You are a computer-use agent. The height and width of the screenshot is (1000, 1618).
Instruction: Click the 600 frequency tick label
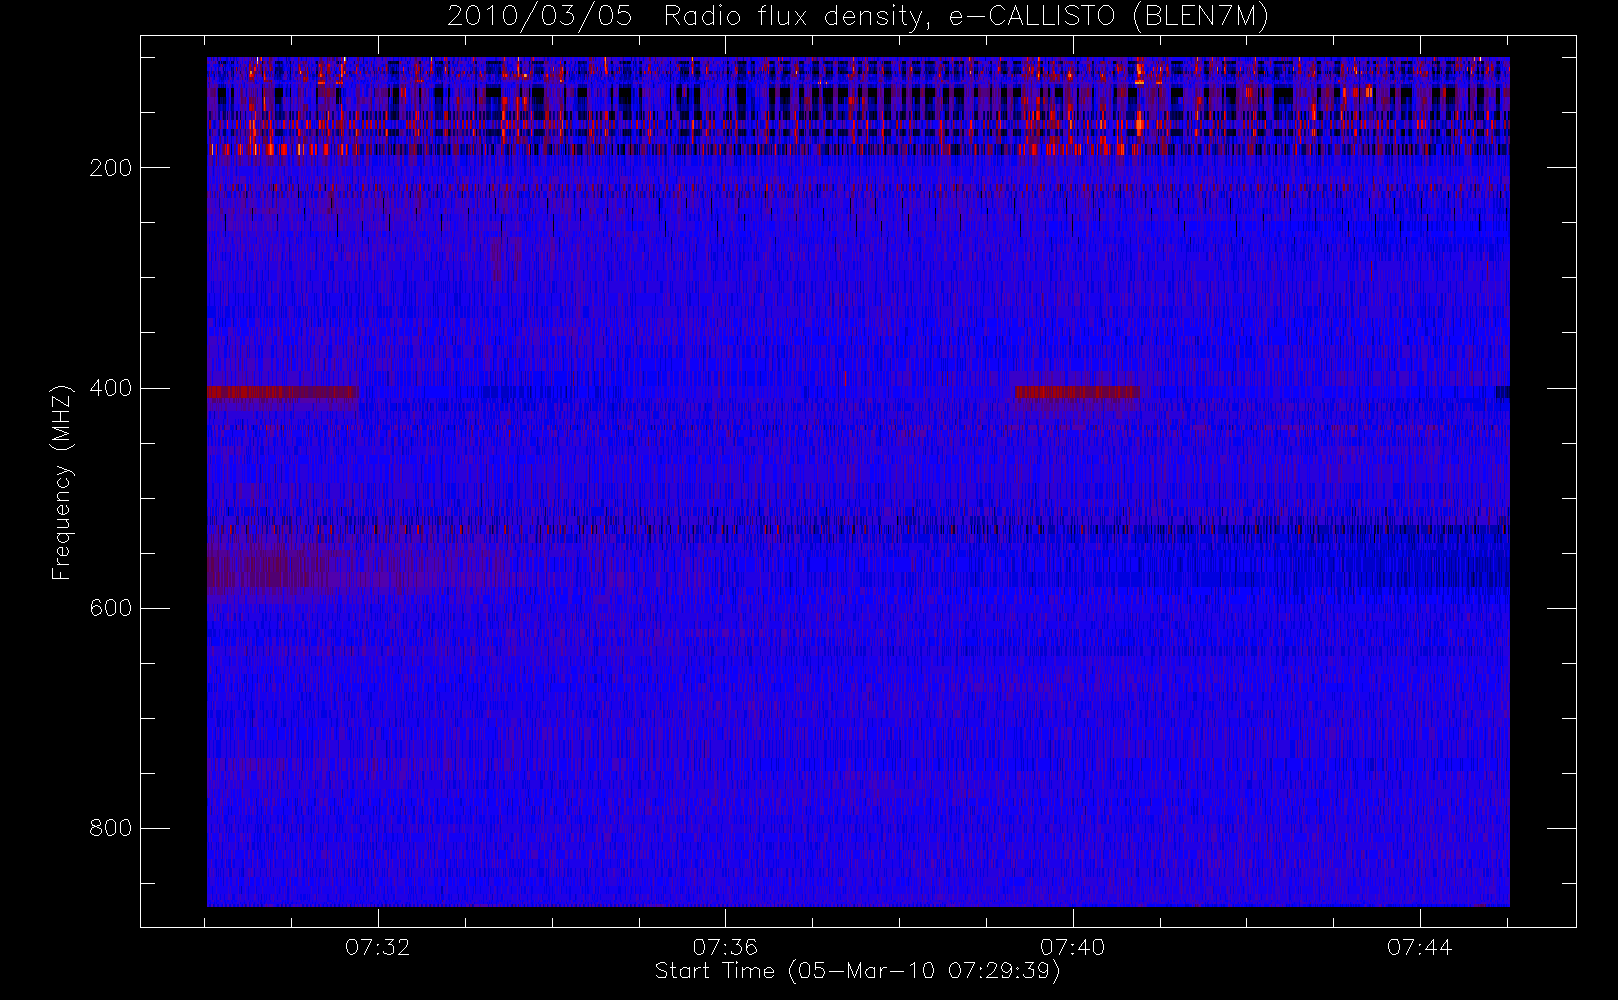(111, 608)
